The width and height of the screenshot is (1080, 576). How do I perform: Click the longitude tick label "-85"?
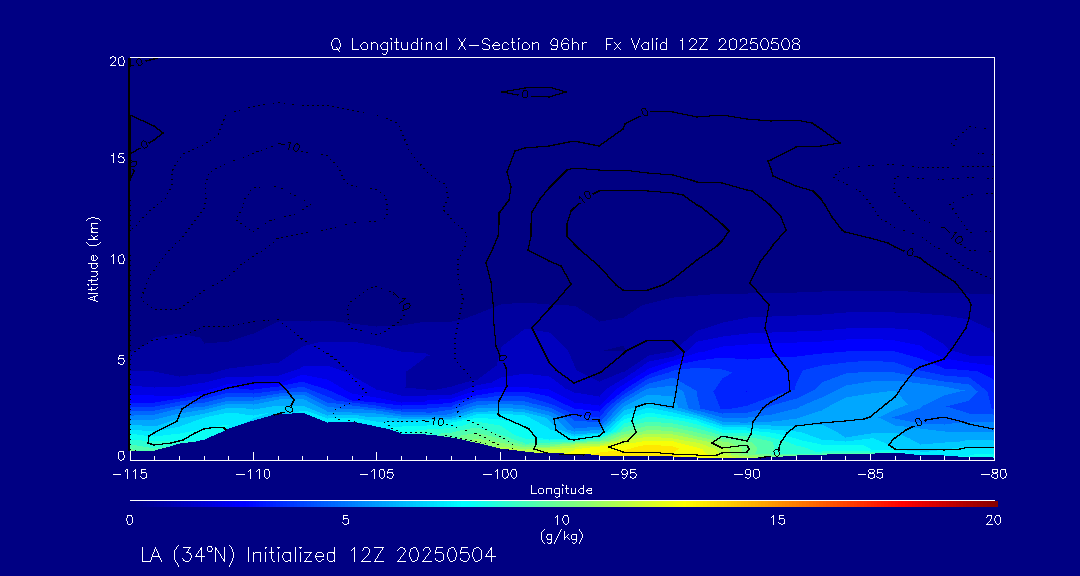tap(871, 474)
